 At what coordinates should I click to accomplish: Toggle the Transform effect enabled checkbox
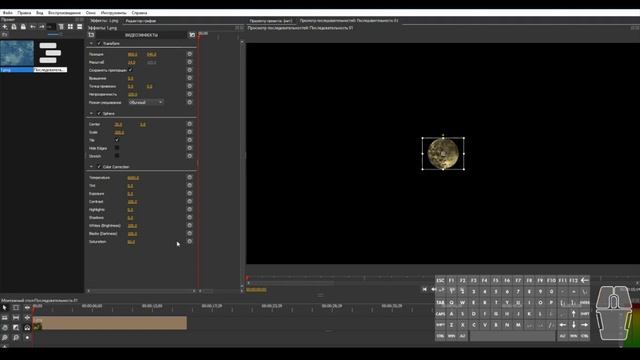click(x=99, y=43)
